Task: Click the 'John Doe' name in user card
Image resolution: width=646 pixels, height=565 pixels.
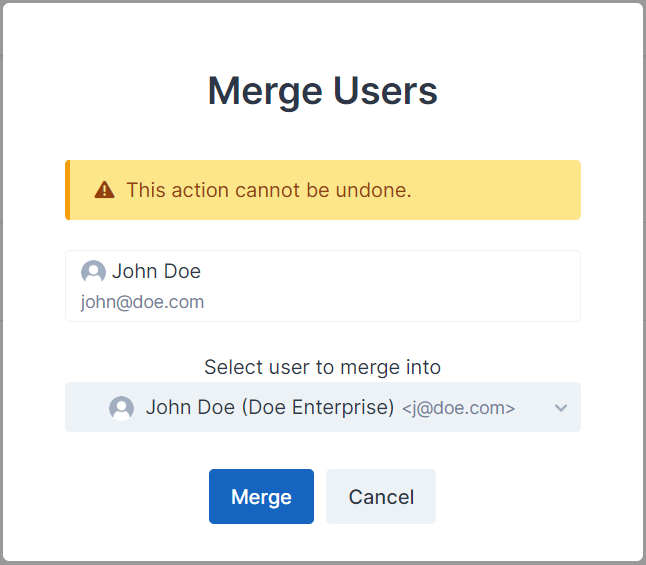Action: click(156, 272)
